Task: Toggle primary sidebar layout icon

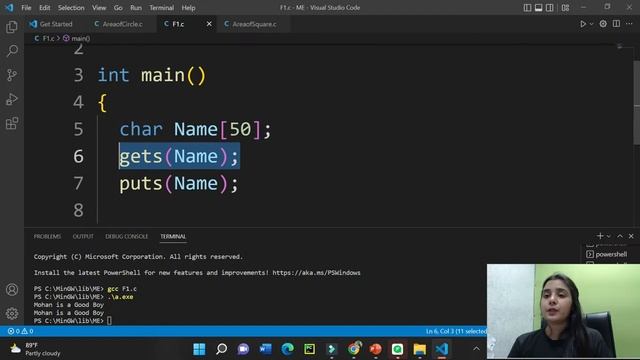Action: click(x=527, y=8)
